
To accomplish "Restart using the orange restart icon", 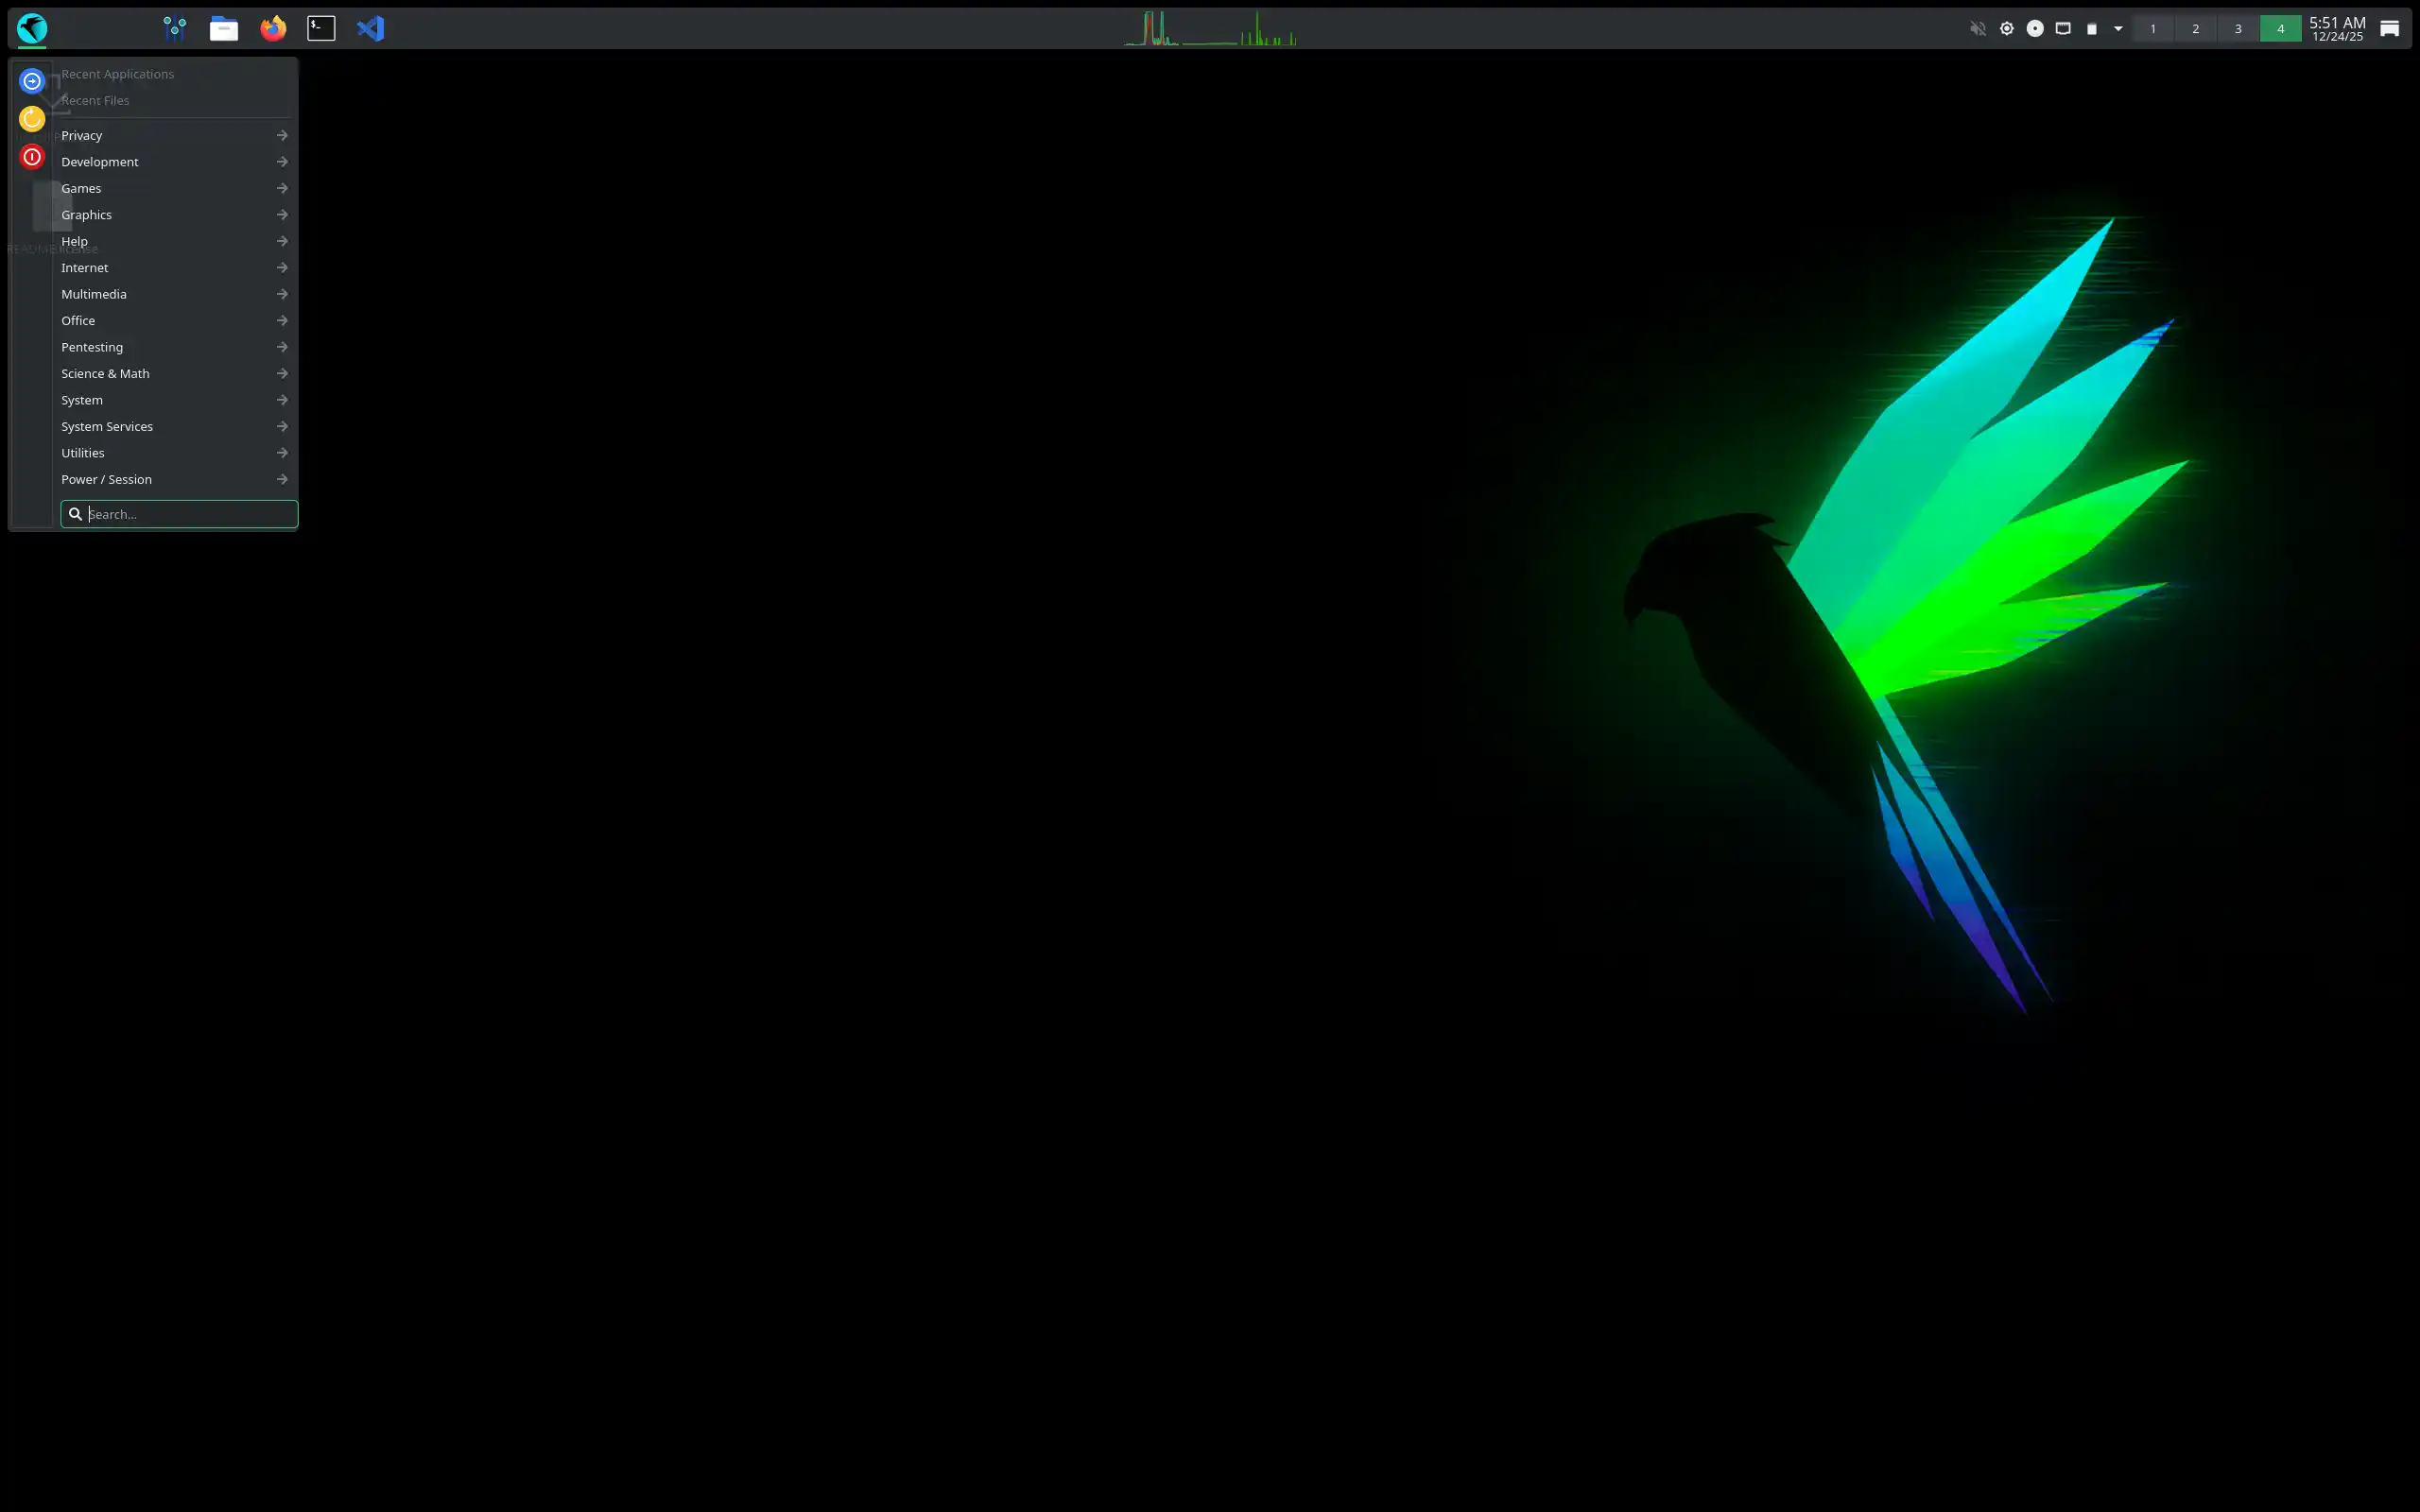I will 31,118.
